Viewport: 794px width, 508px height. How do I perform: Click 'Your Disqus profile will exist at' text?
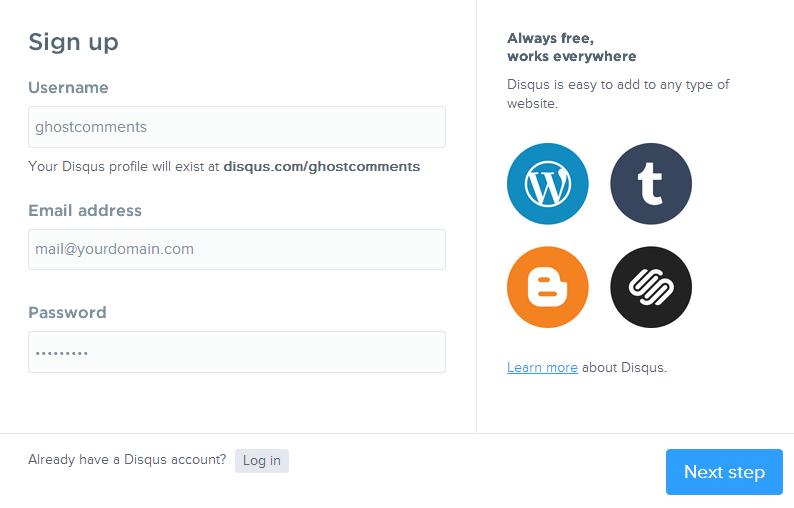123,166
